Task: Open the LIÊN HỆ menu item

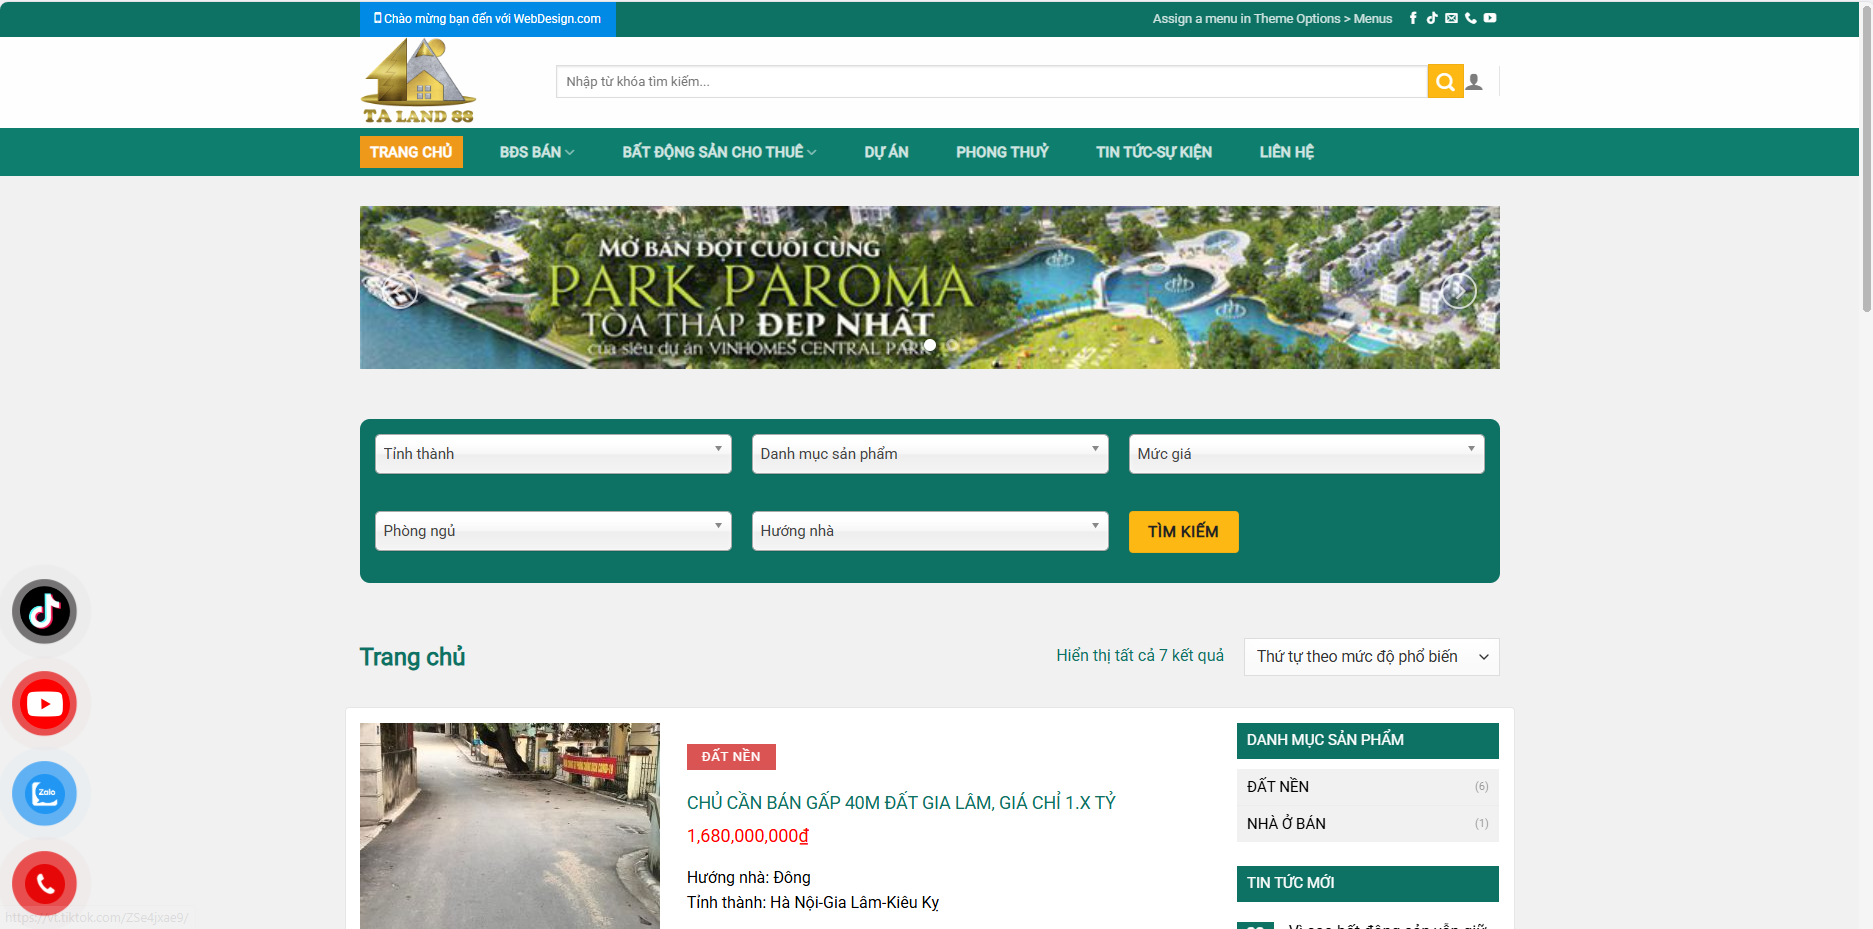Action: pos(1286,152)
